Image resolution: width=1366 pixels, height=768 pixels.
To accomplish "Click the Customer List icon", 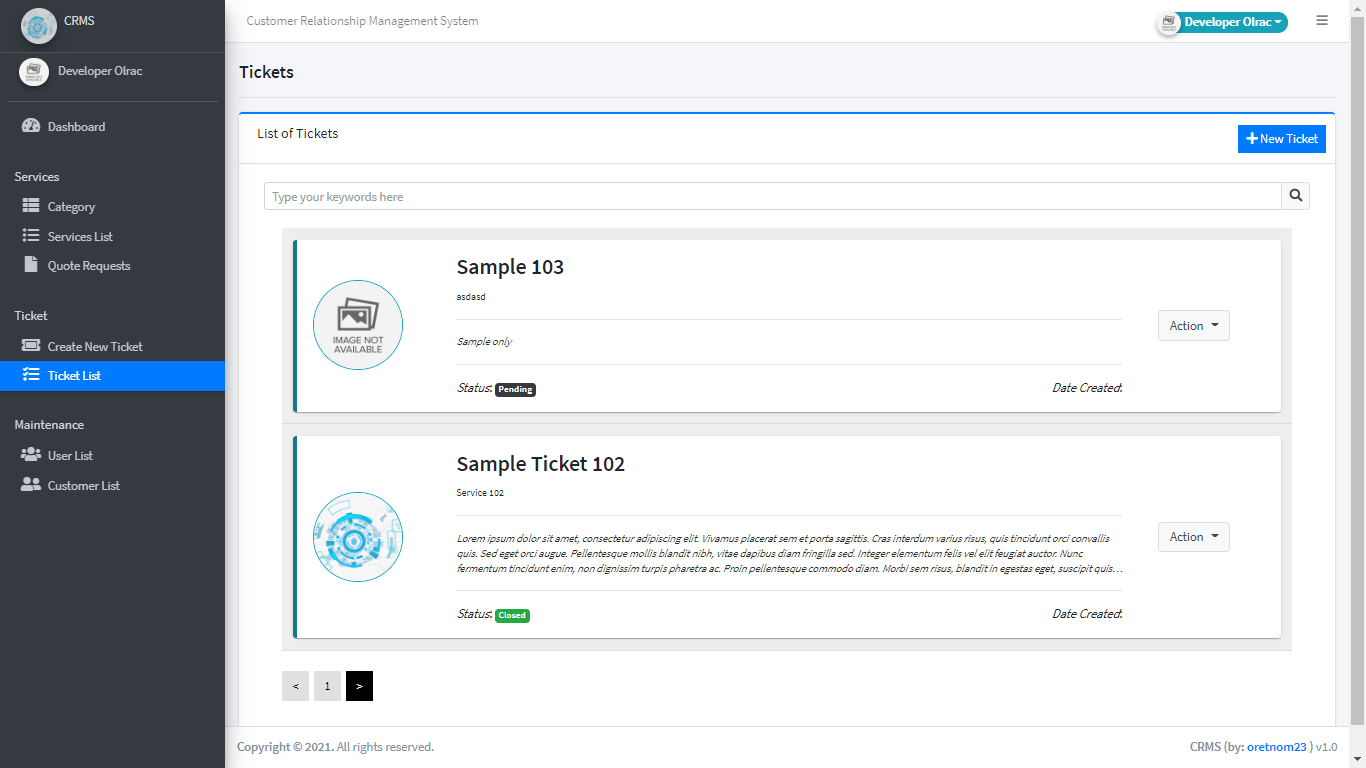I will [x=31, y=485].
